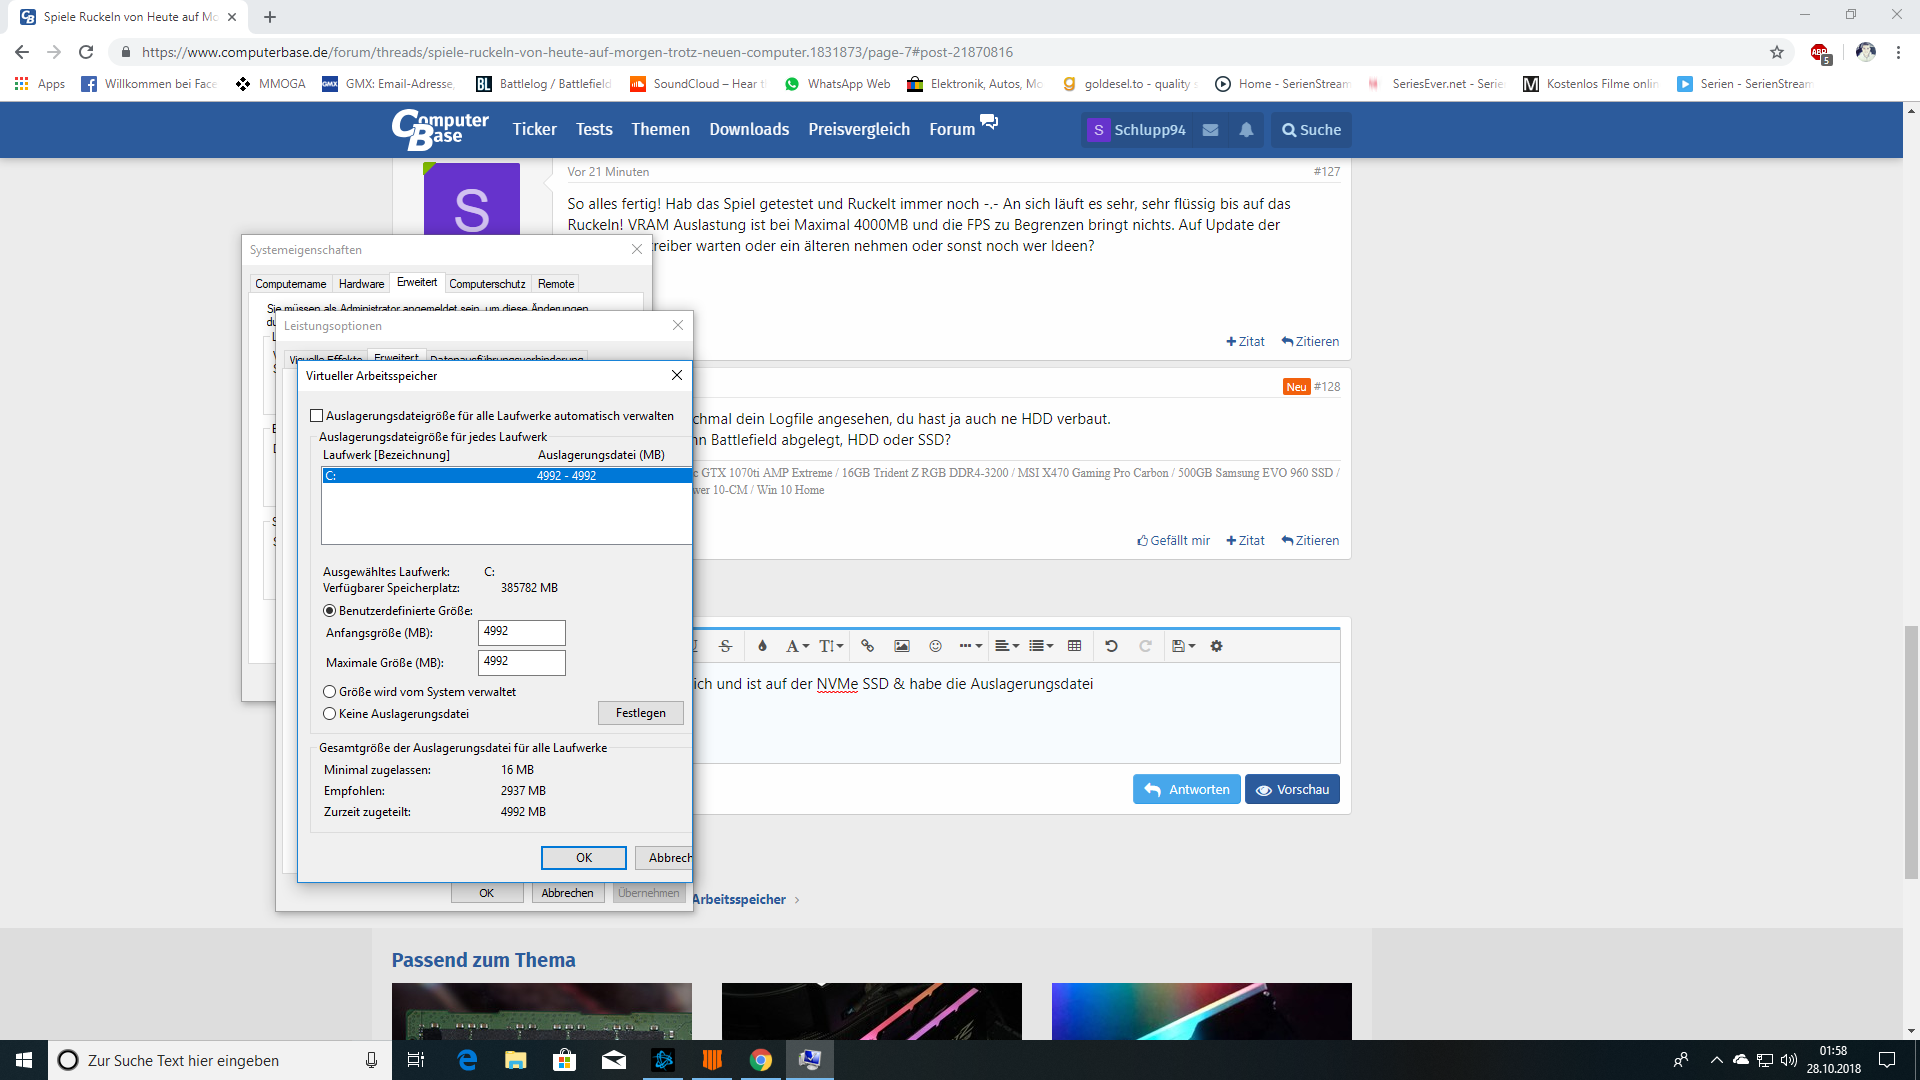Expand the text alignment dropdown

click(1007, 646)
